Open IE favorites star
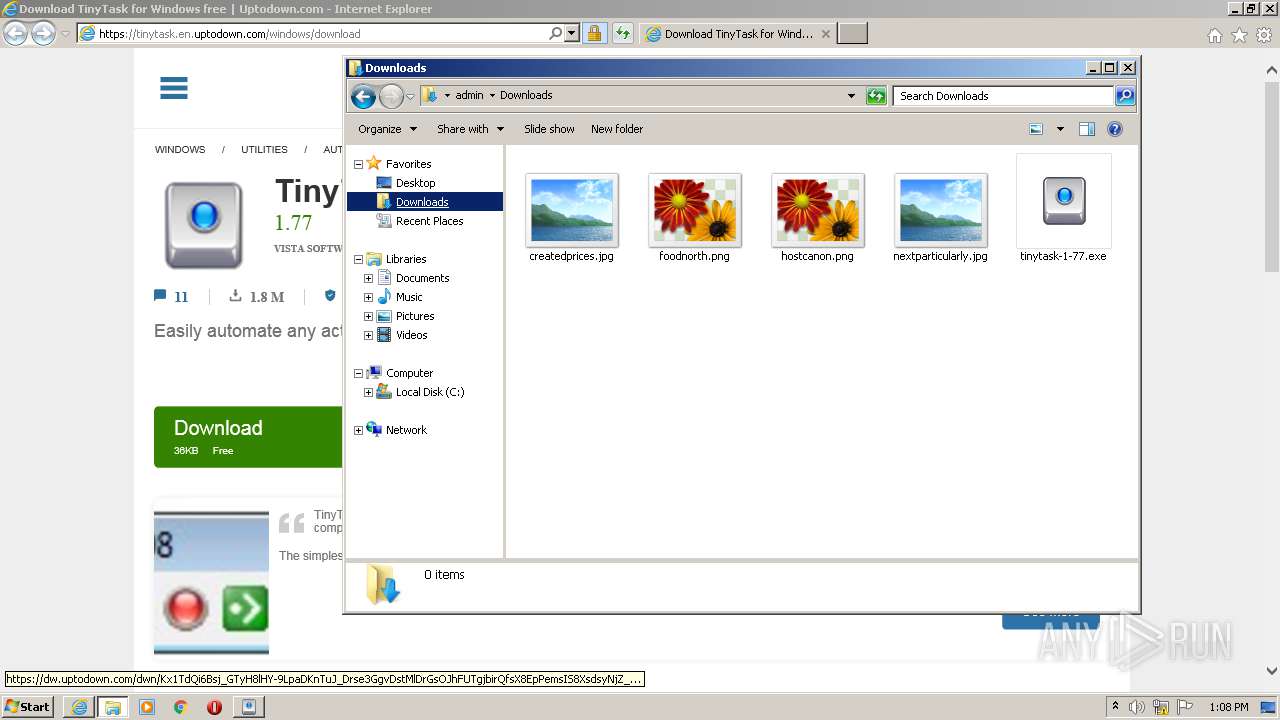 point(1239,35)
